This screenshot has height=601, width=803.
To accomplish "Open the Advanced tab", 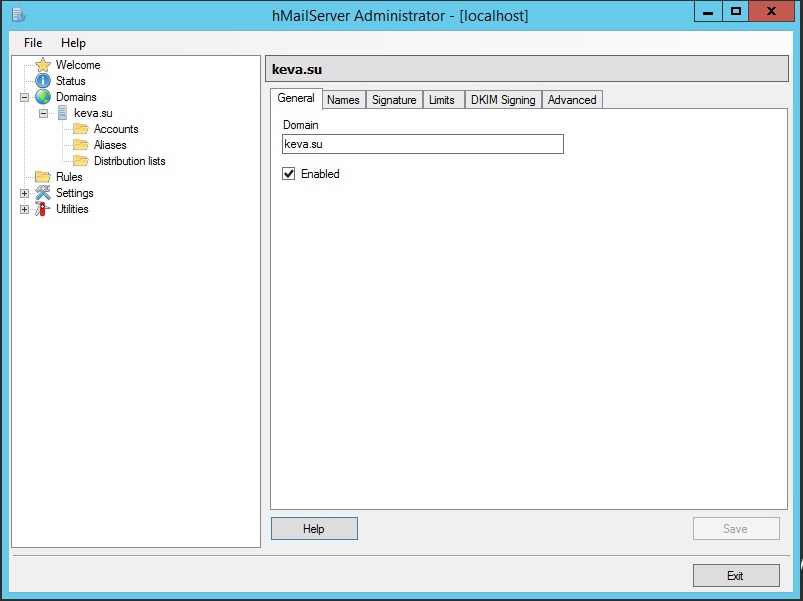I will pos(572,100).
